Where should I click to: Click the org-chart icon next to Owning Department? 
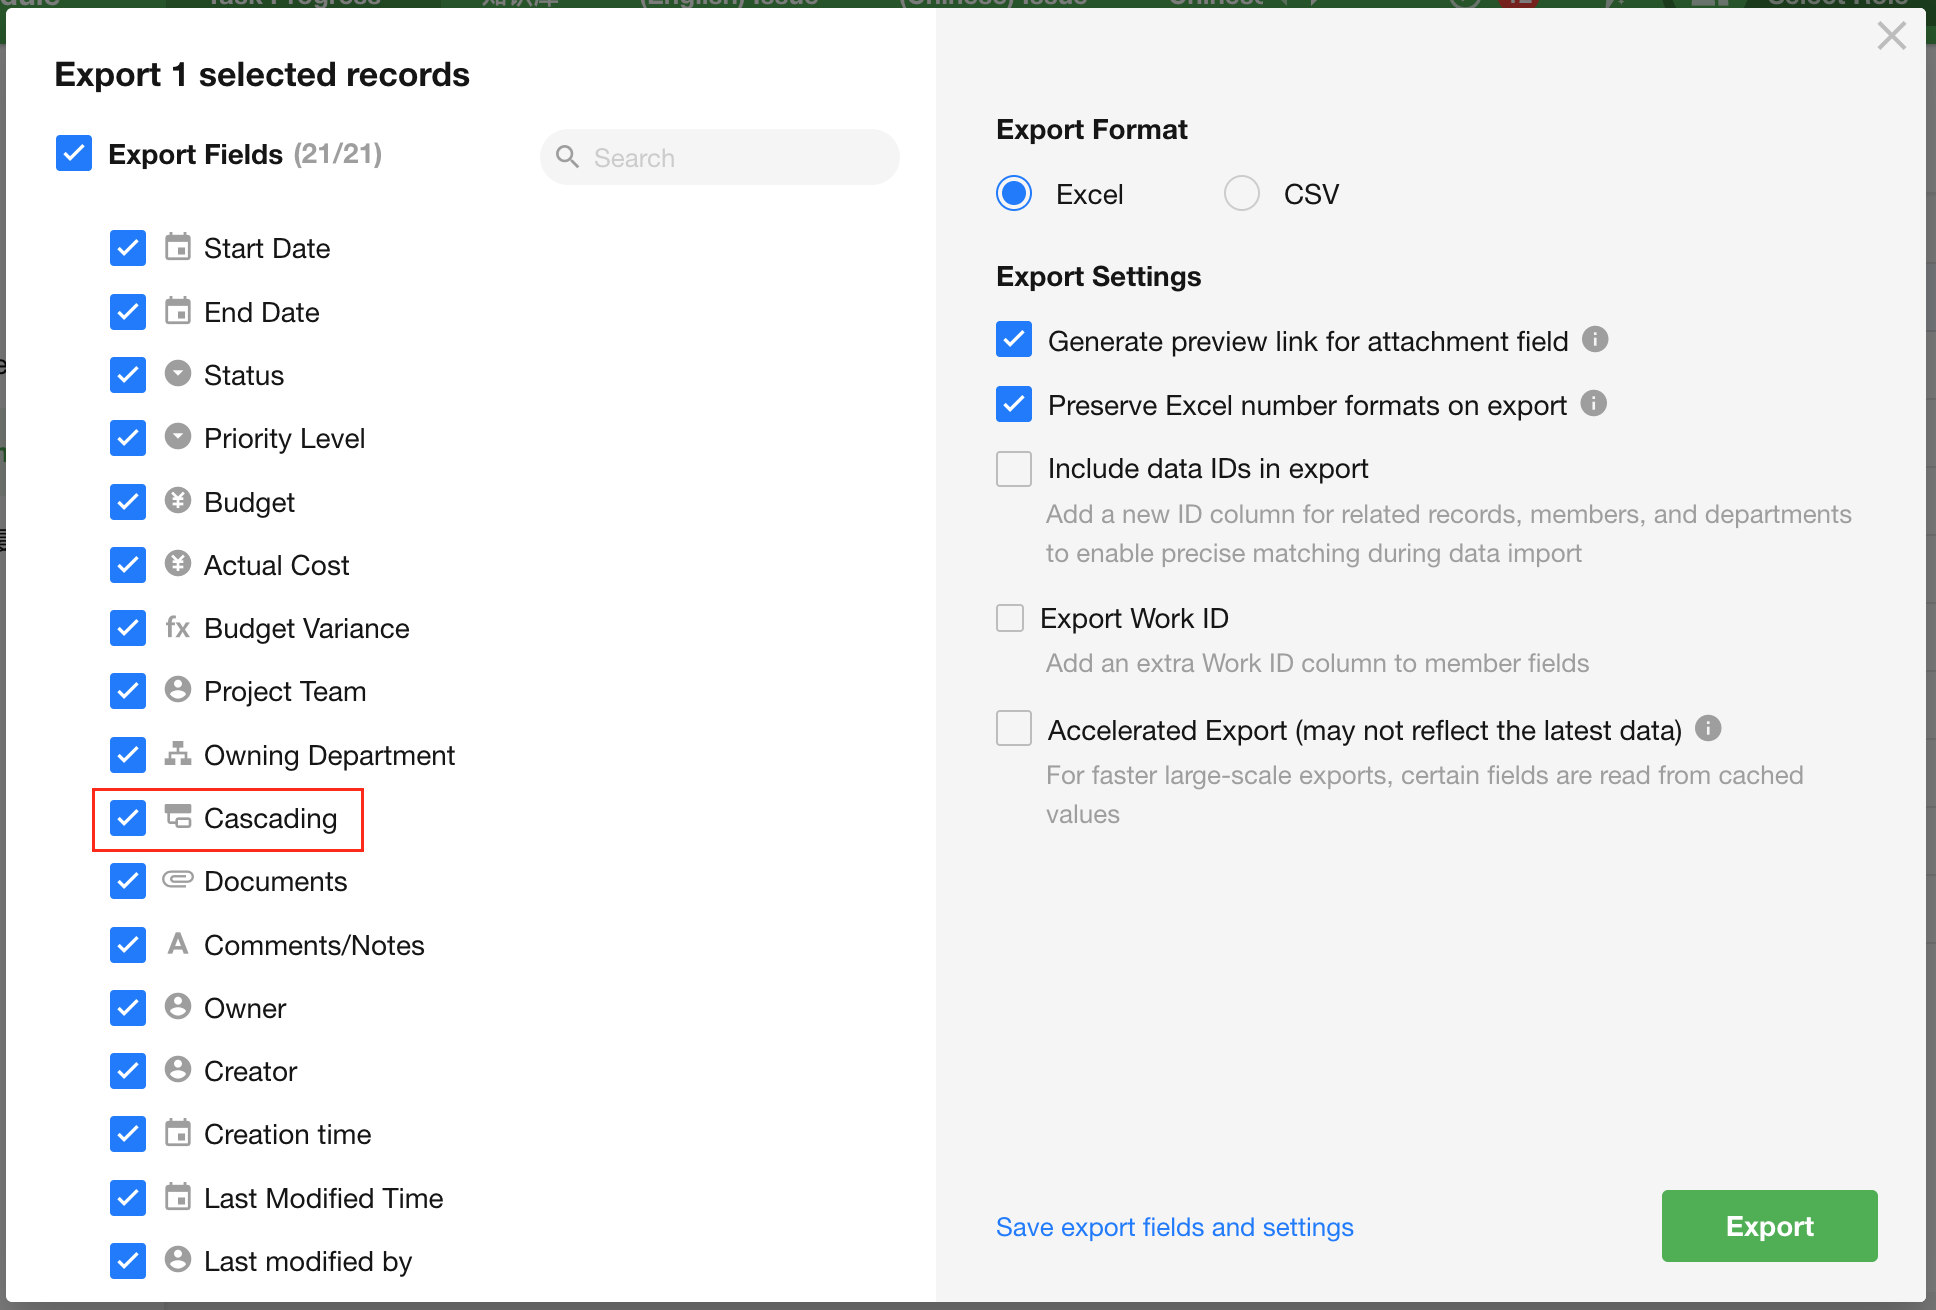click(178, 754)
